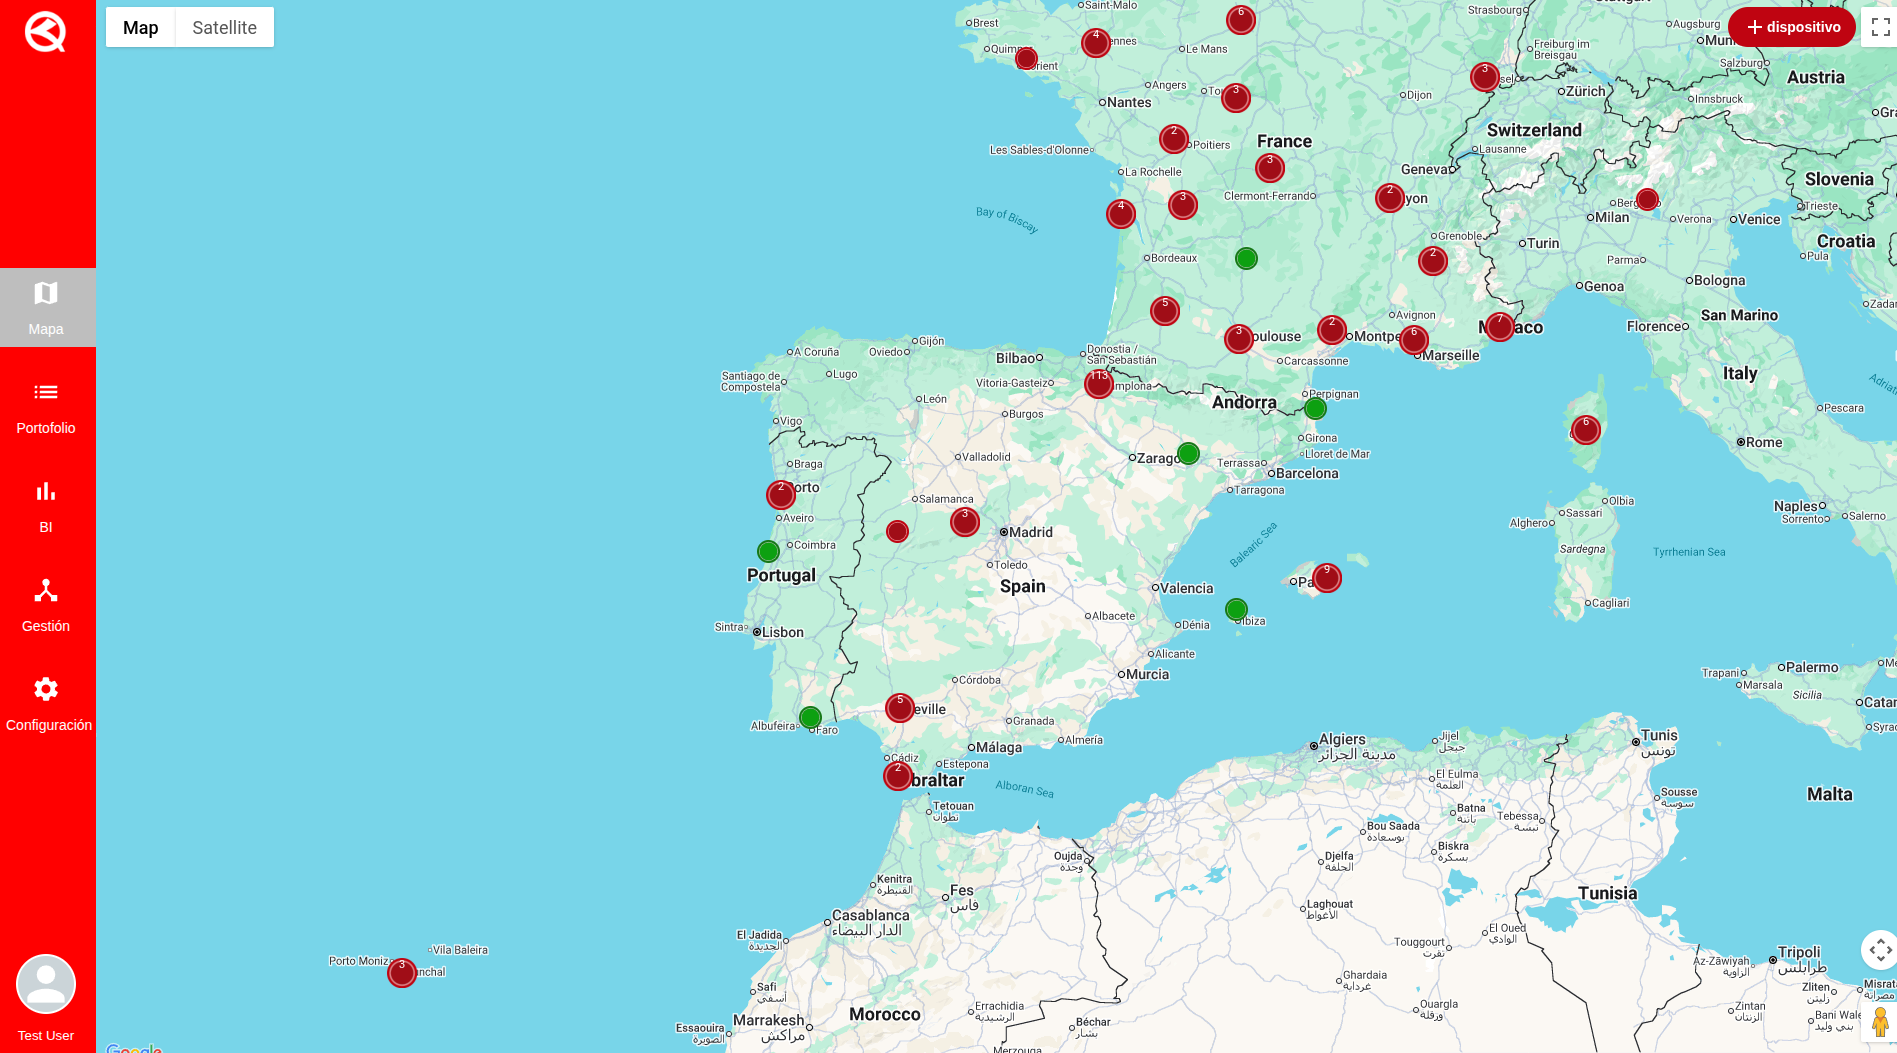The image size is (1897, 1053).
Task: Click the 'Madrid' city label
Action: 1031,532
